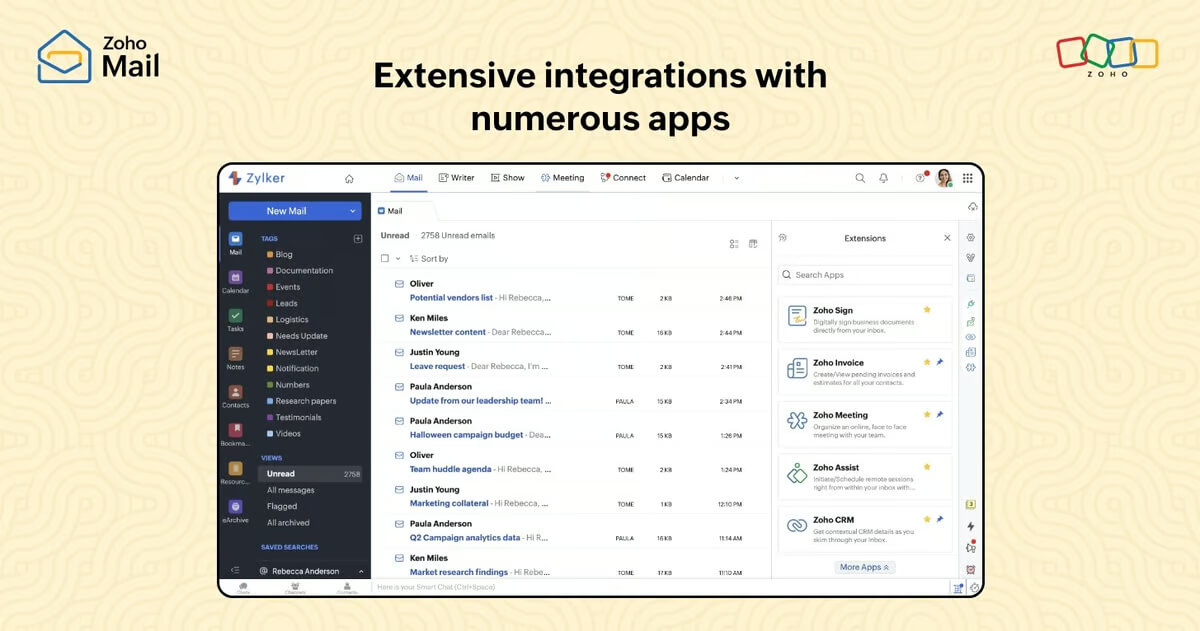Open the Contacts module in sidebar
This screenshot has width=1200, height=631.
(235, 397)
